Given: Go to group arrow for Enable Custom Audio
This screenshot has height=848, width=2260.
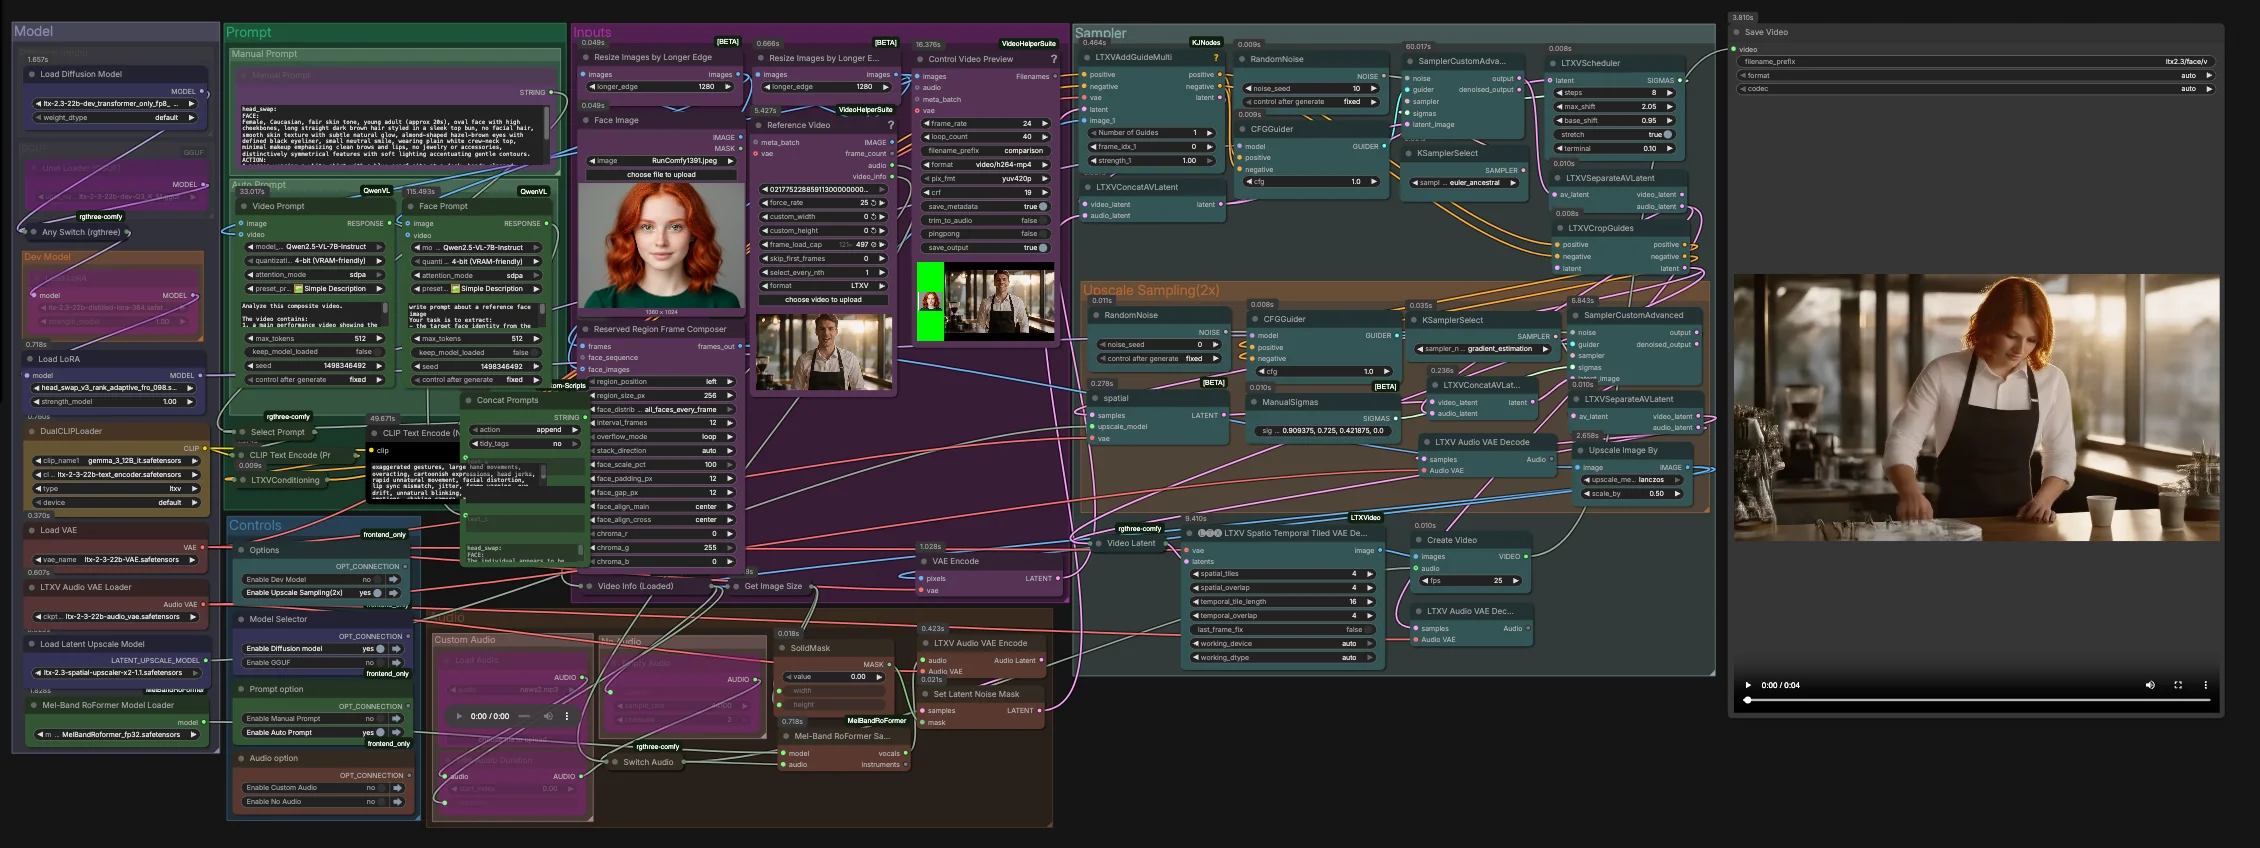Looking at the screenshot, I should coord(397,788).
